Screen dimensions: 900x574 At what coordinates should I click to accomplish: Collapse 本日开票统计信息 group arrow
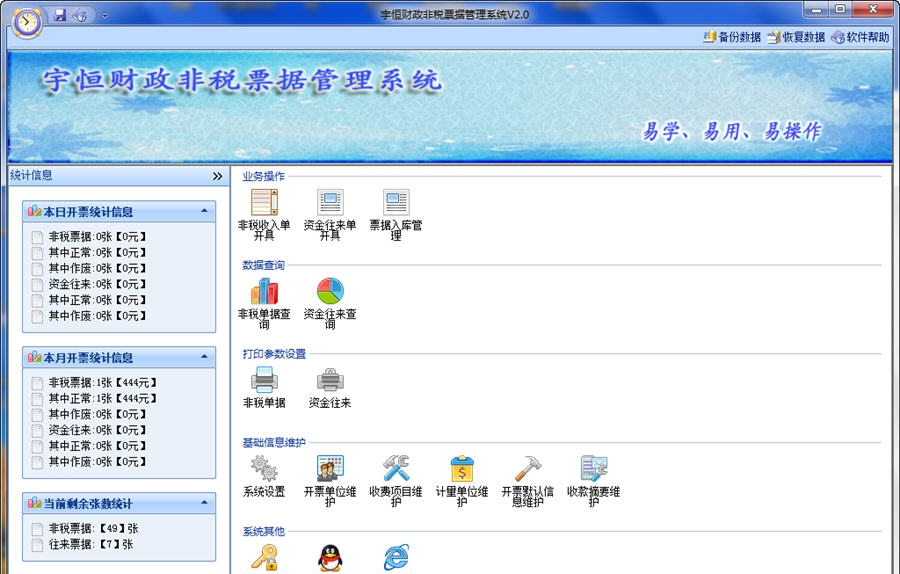click(204, 211)
